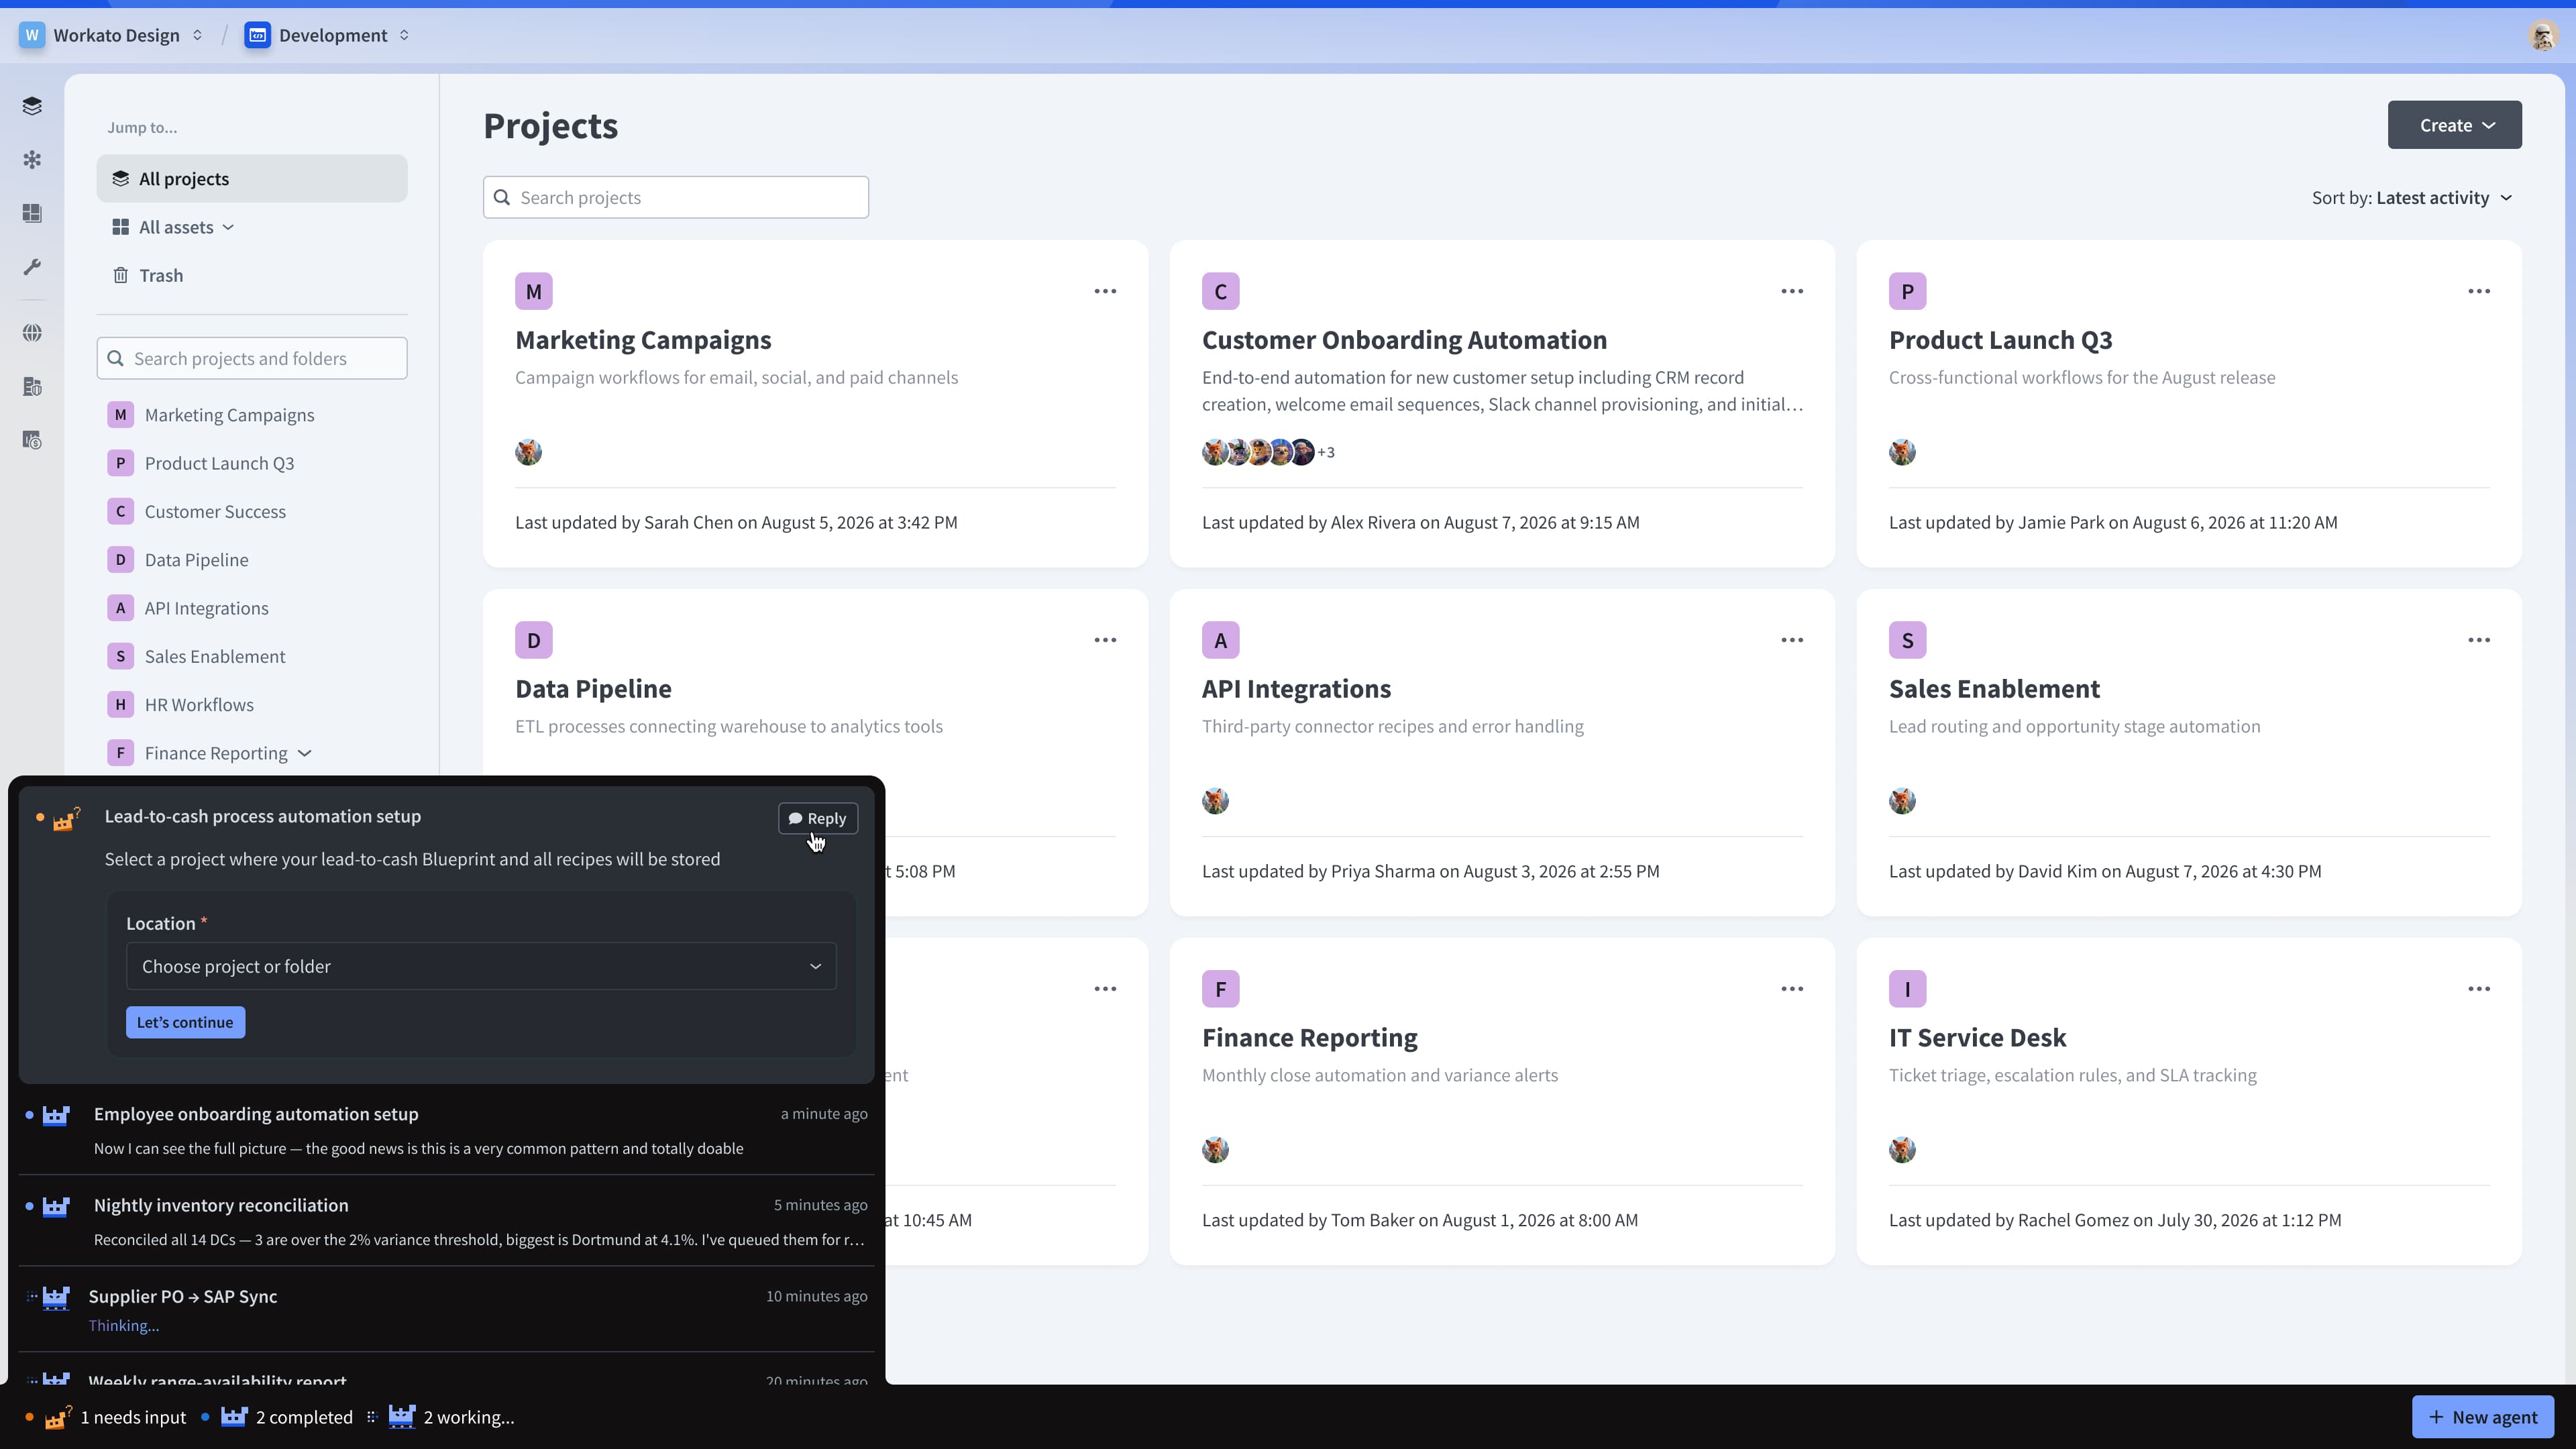Click the +3 collaborators avatar stack
The image size is (2576, 1449).
click(1268, 452)
